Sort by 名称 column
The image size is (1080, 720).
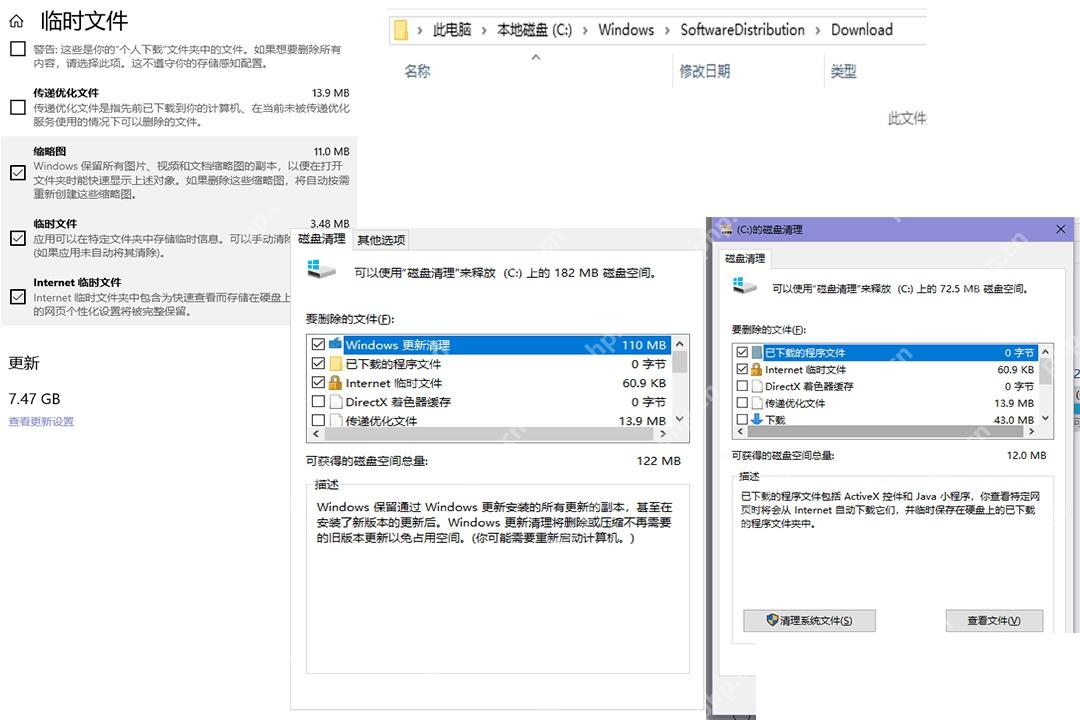point(417,71)
